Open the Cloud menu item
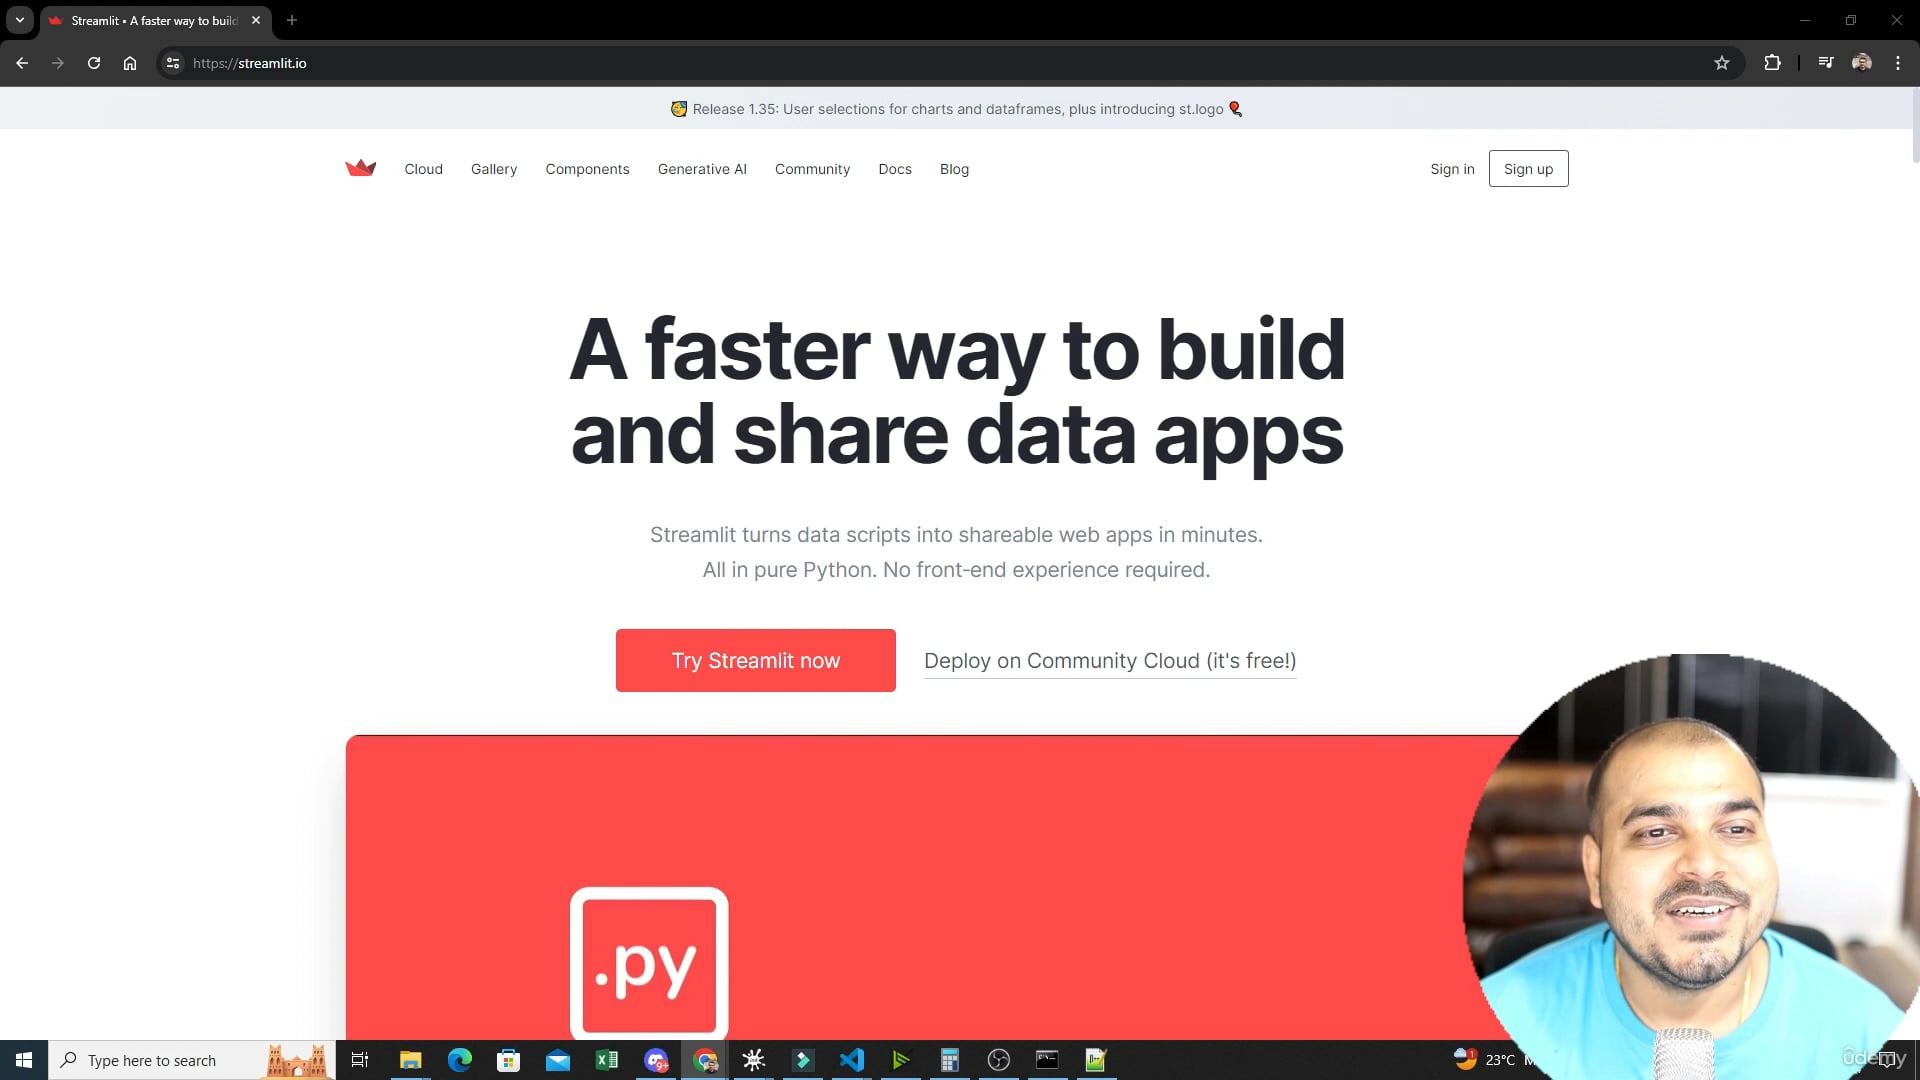The image size is (1920, 1080). [423, 169]
